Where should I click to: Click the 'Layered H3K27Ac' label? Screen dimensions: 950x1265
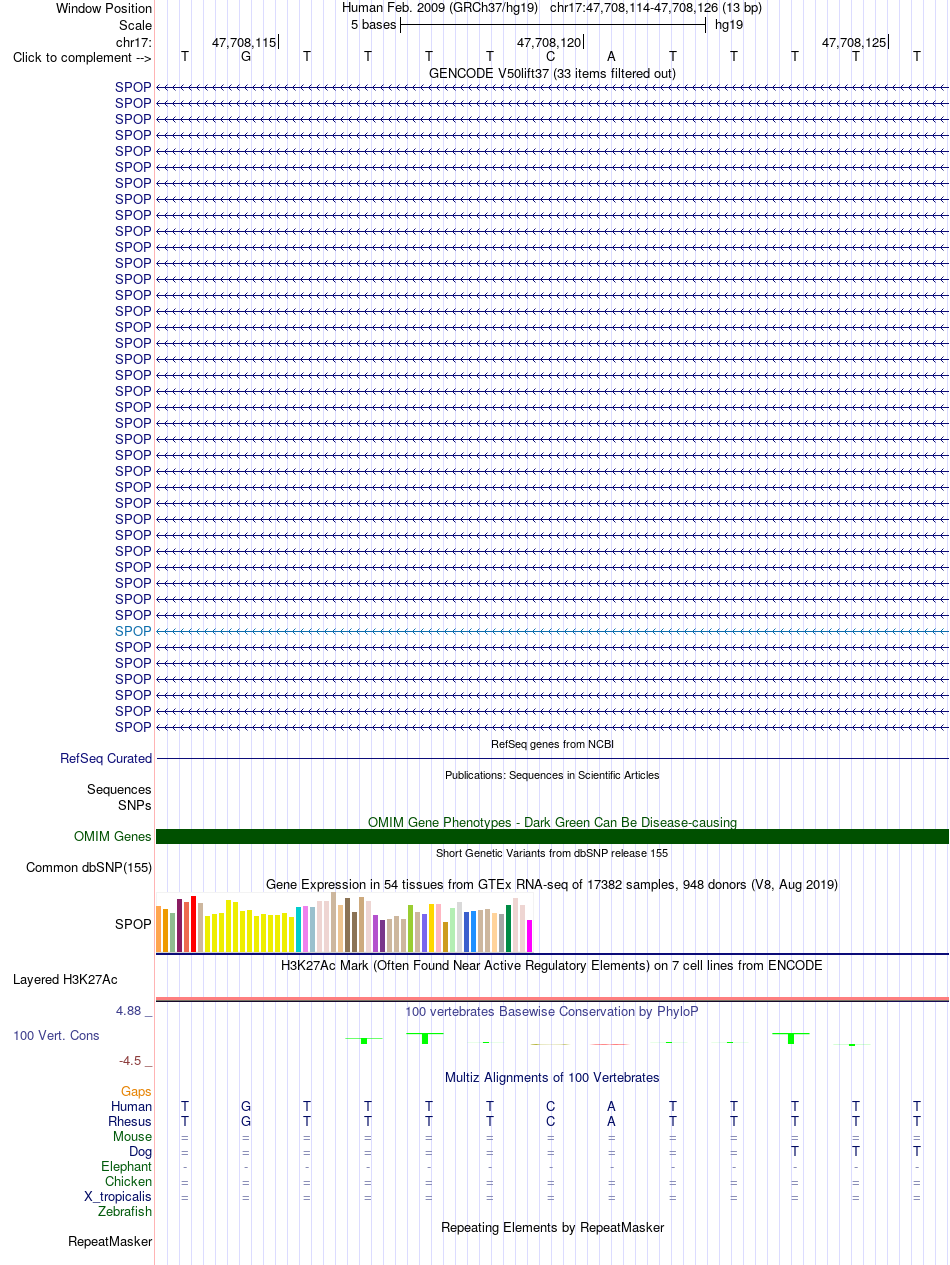click(65, 980)
